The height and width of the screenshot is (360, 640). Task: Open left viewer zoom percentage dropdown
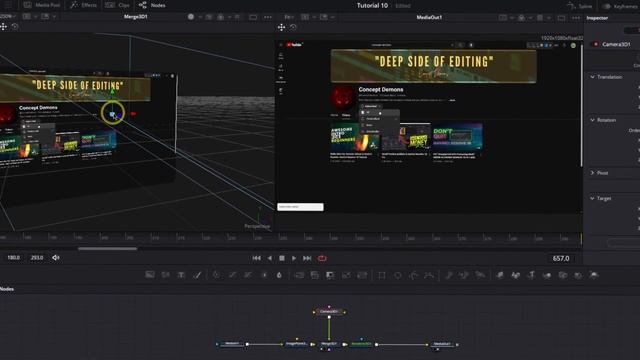[x=8, y=16]
